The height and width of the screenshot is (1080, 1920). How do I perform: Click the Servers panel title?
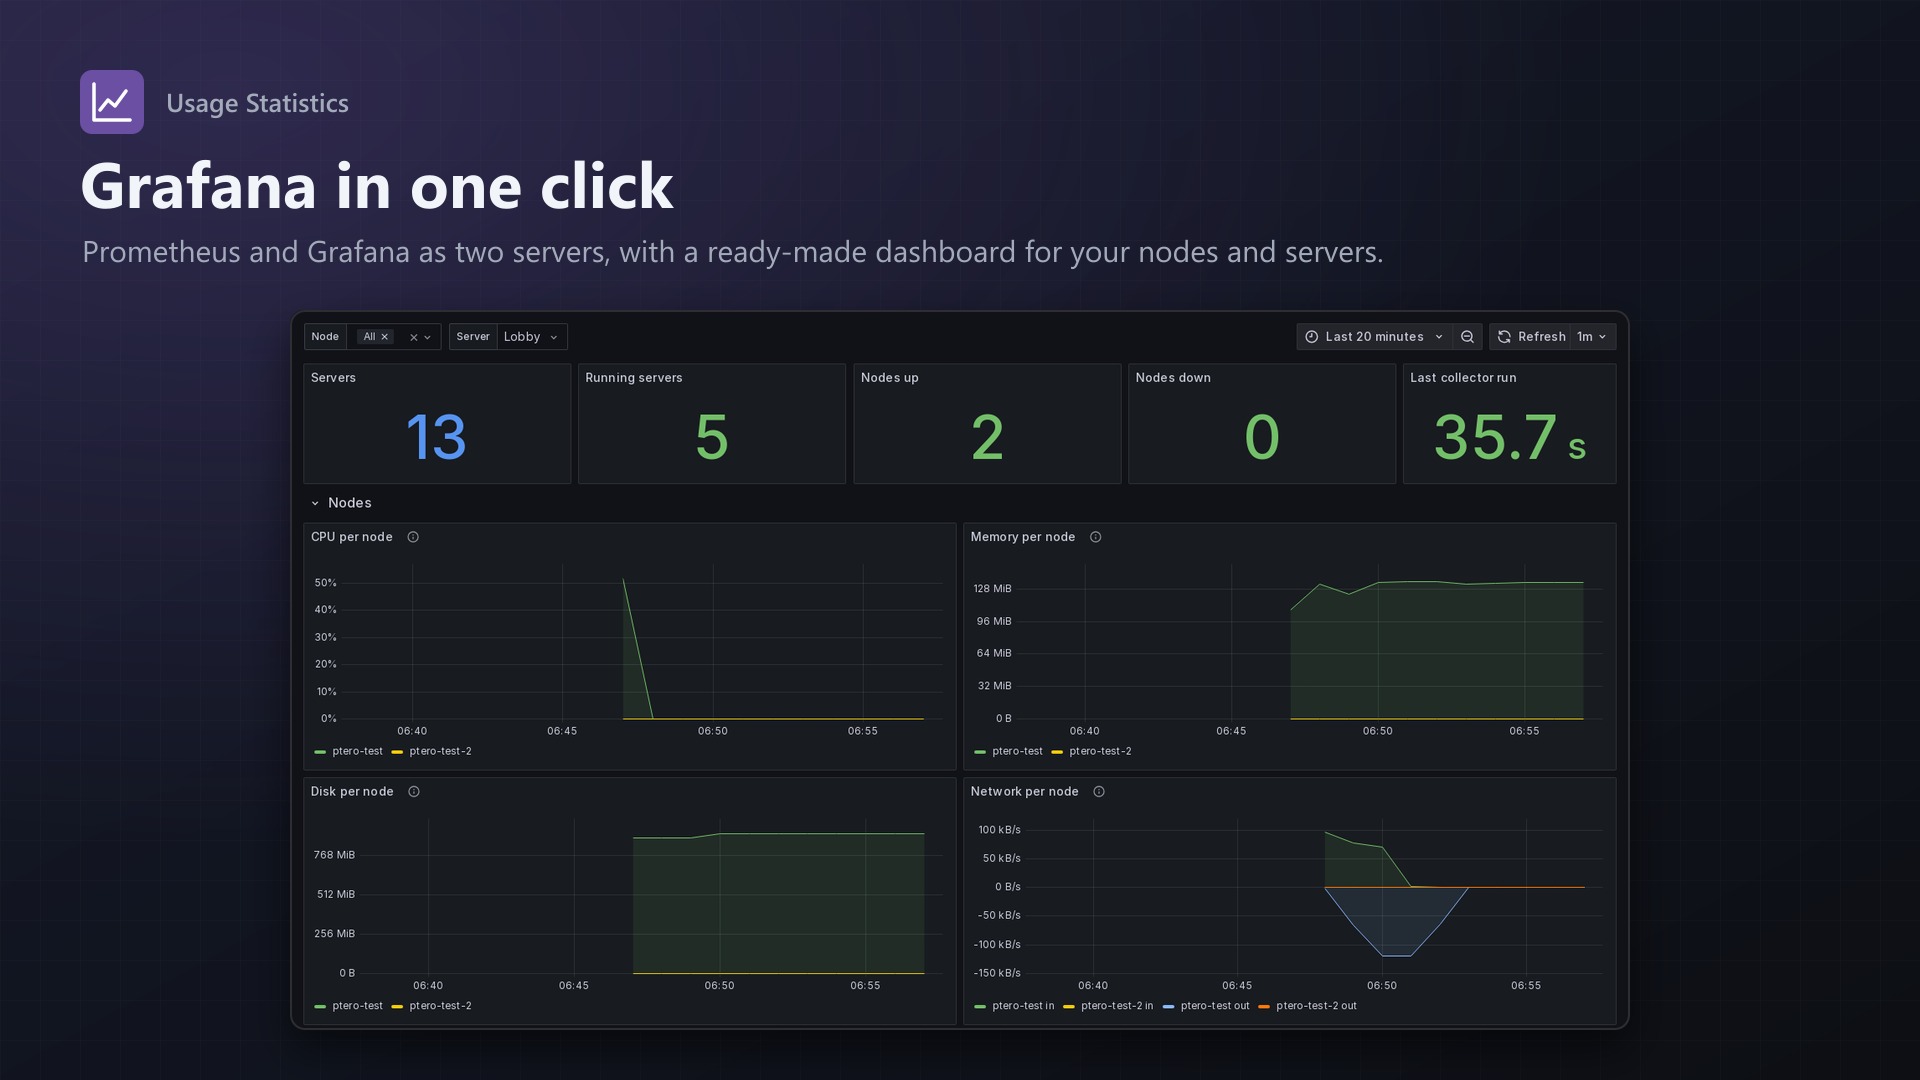point(333,378)
